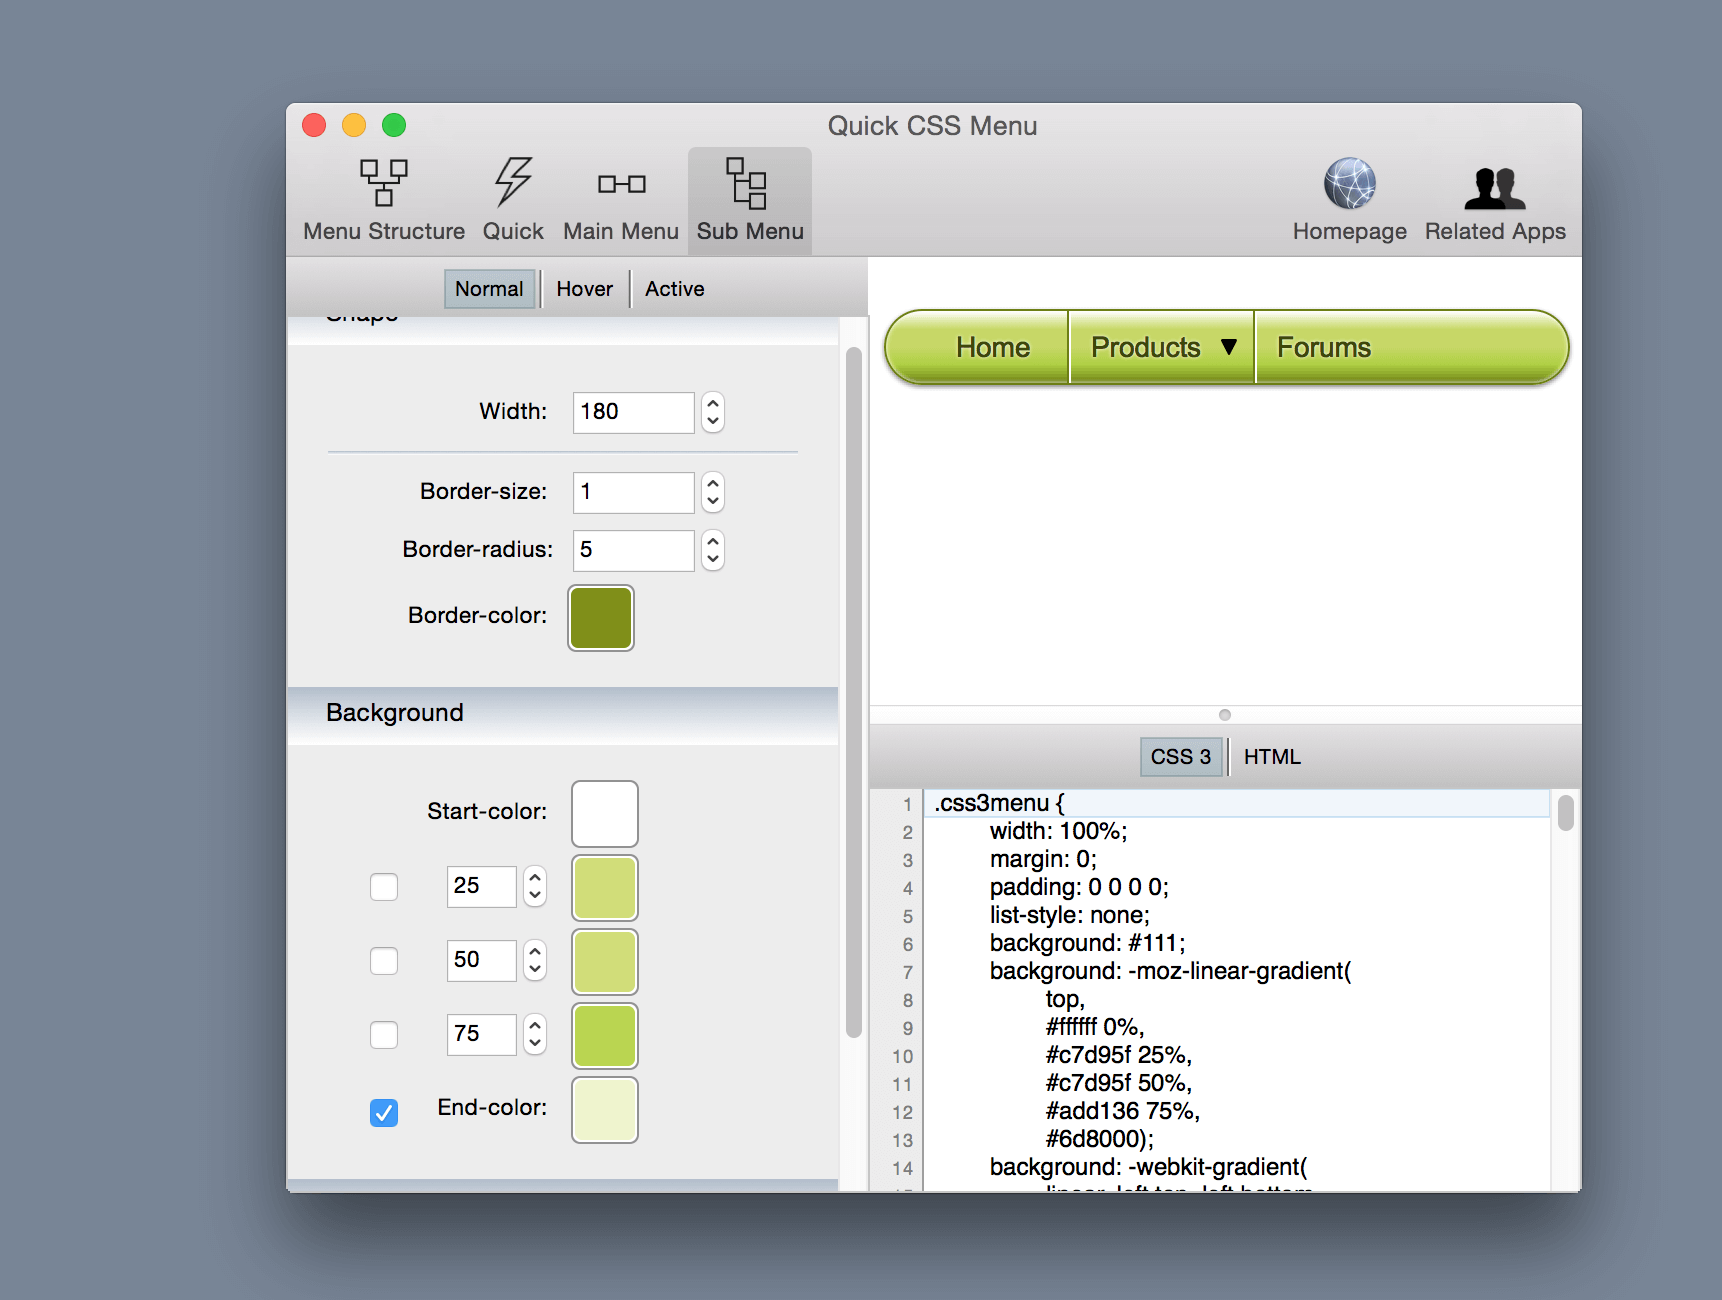
Task: Click the code line 'background: -webkit-gradient('
Action: click(x=1148, y=1167)
